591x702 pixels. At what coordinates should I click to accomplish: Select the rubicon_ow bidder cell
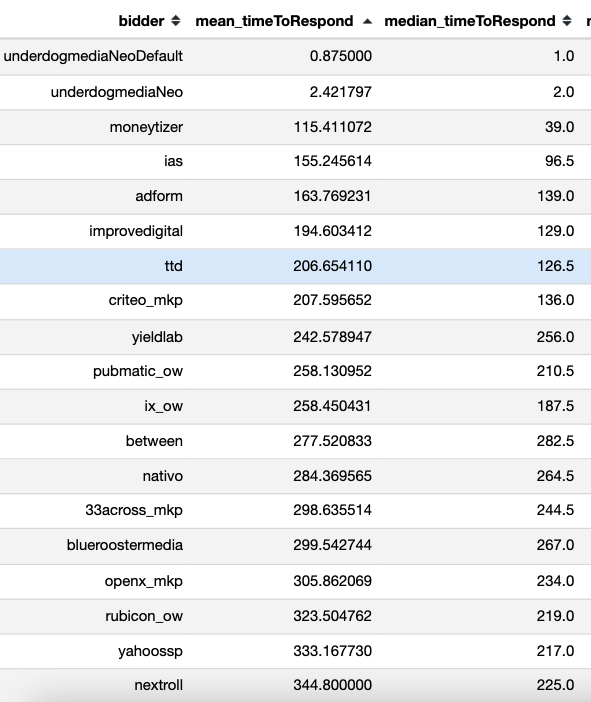(x=144, y=616)
